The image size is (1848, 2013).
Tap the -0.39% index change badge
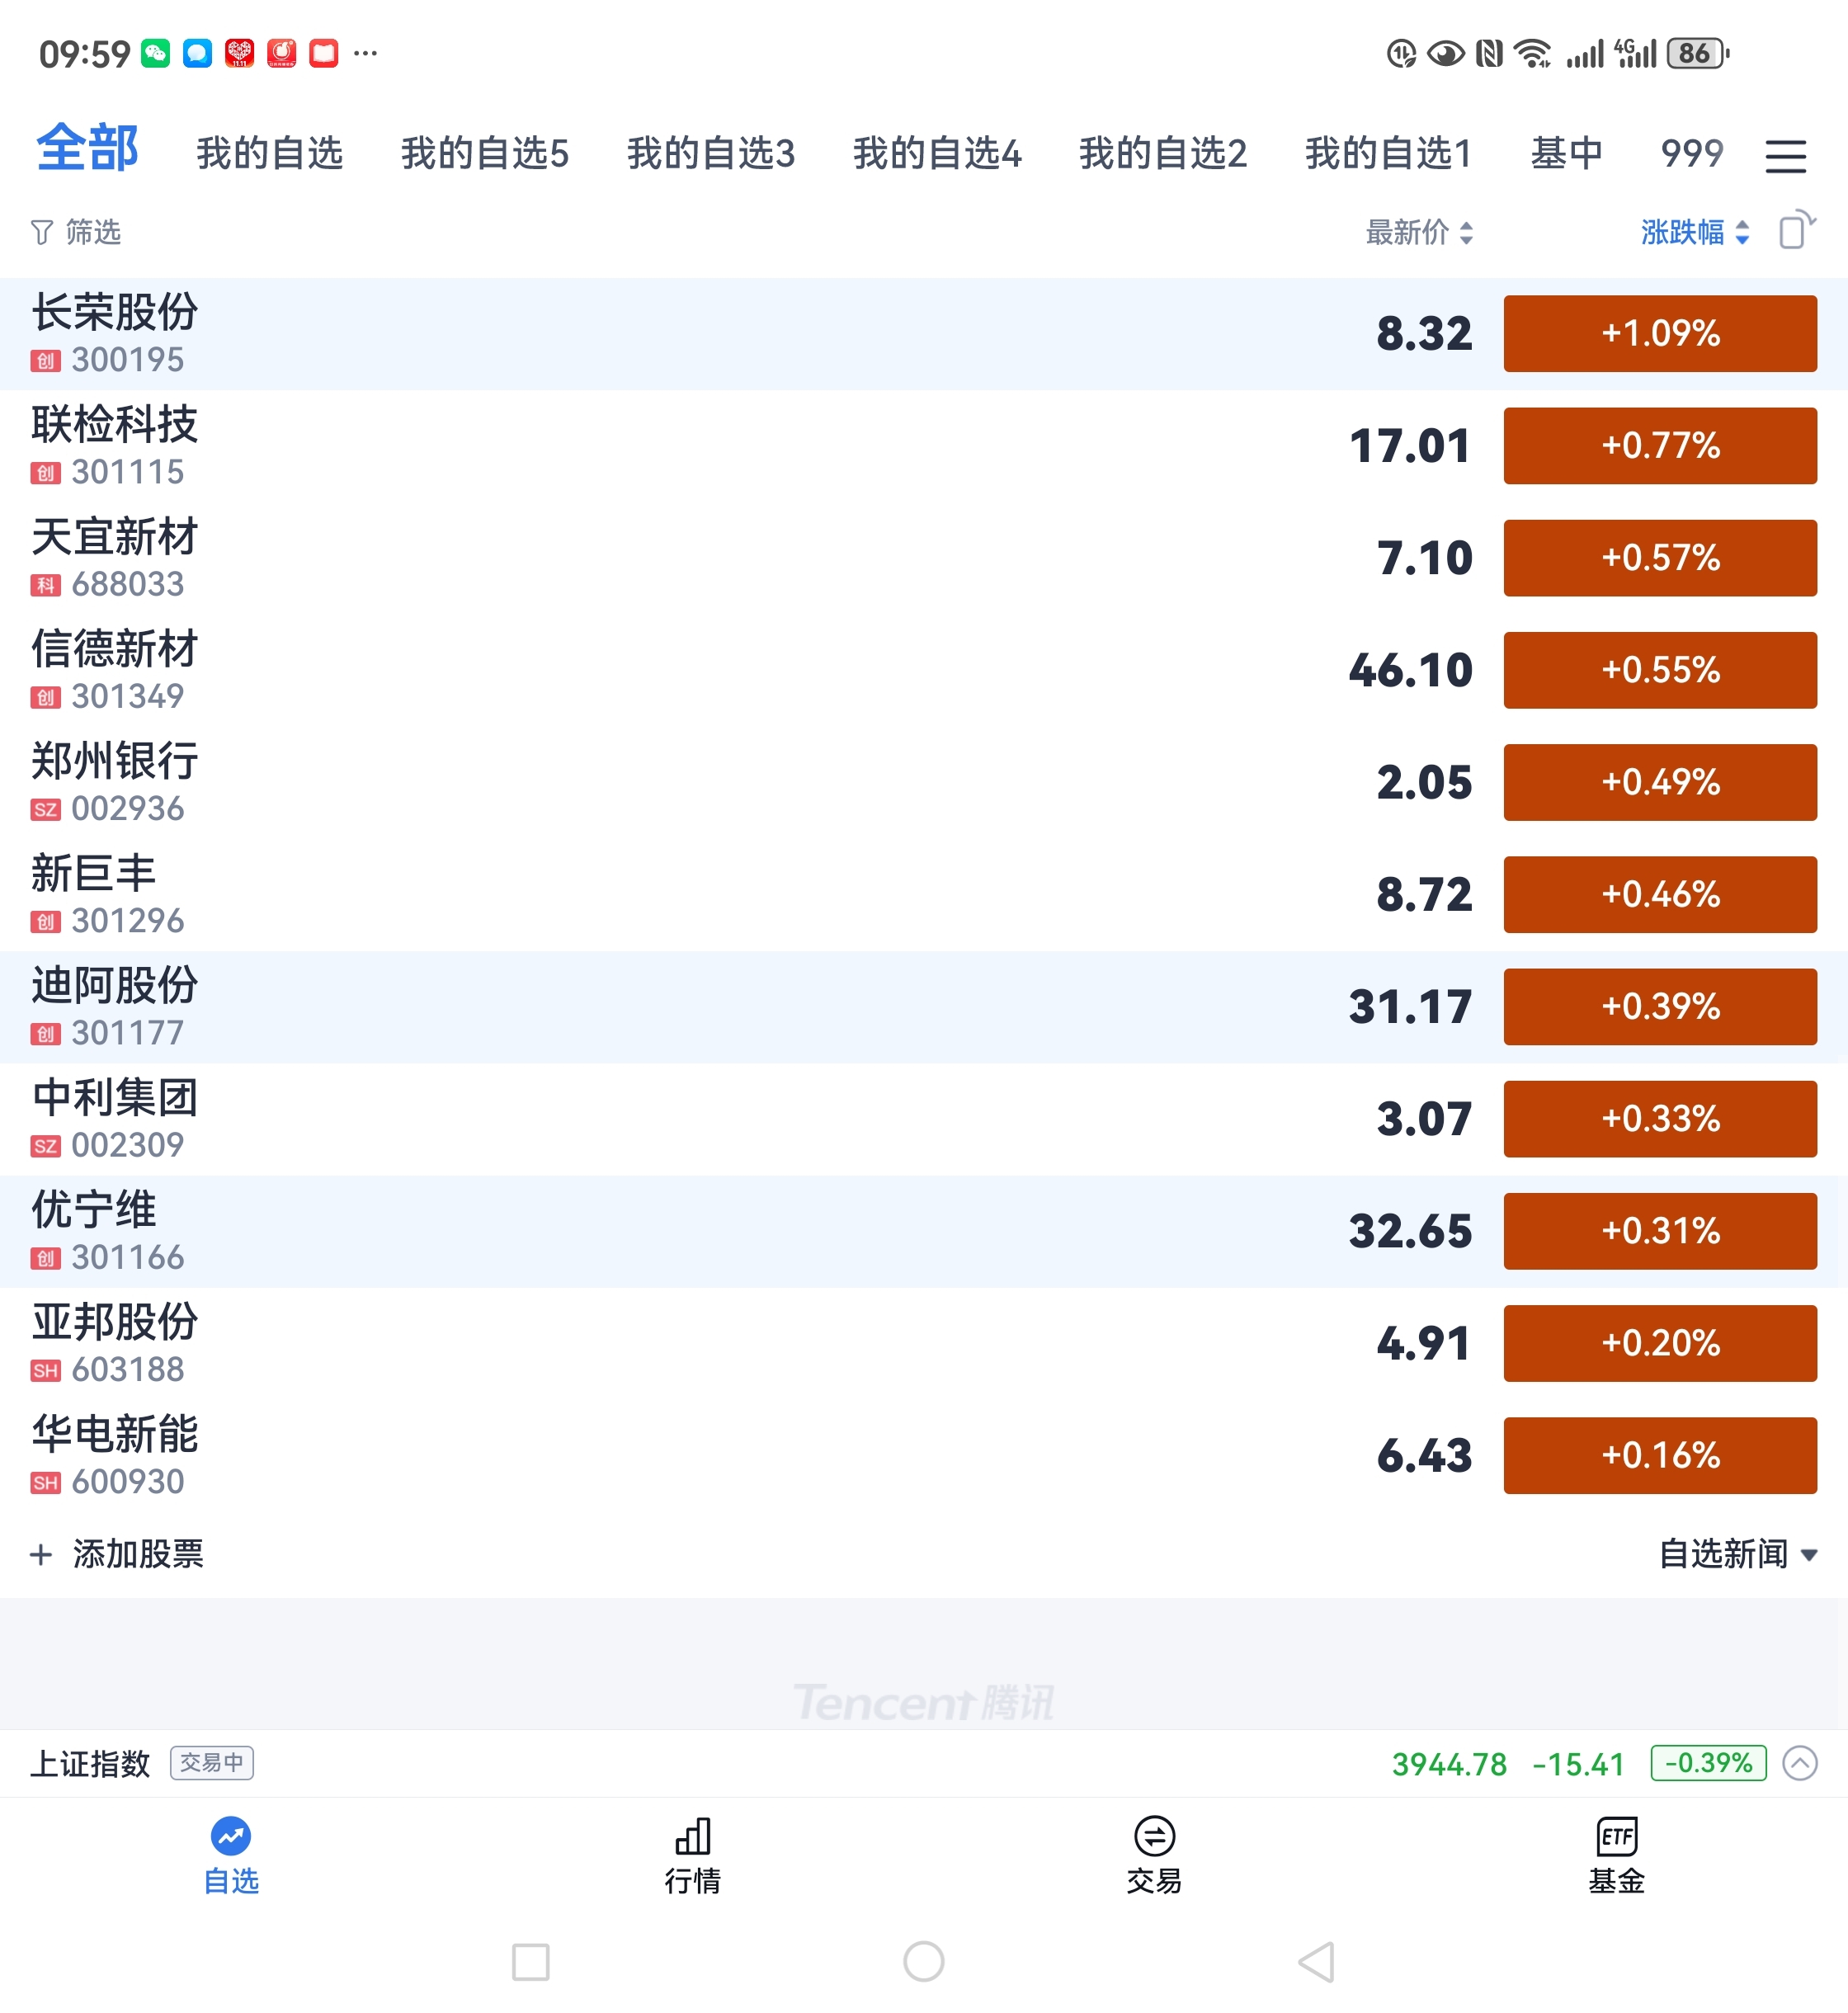point(1708,1763)
